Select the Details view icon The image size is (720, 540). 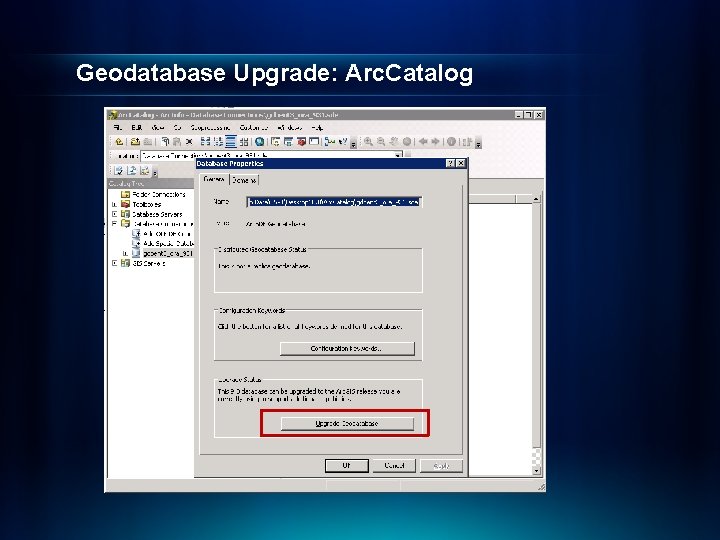click(x=231, y=142)
